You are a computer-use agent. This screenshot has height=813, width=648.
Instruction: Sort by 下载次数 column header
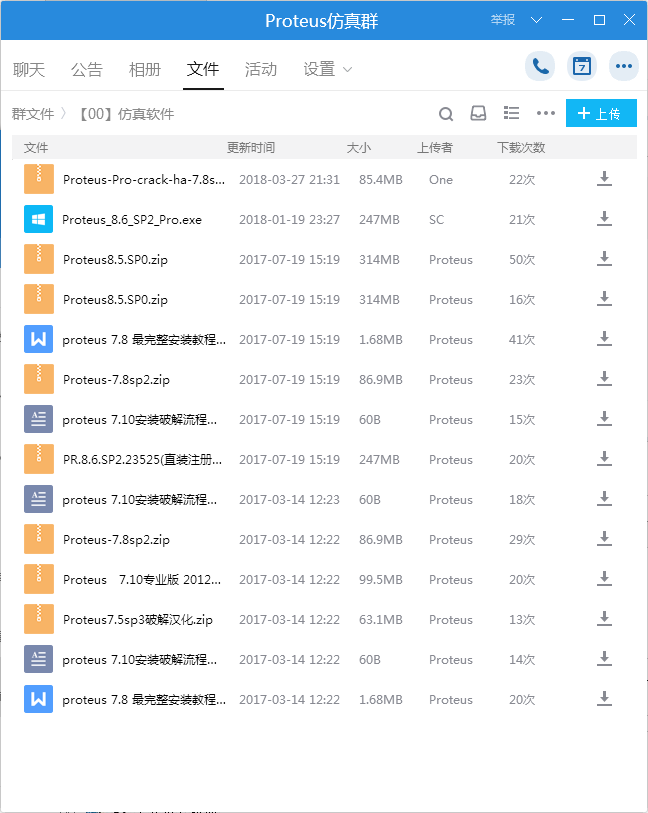pos(521,148)
